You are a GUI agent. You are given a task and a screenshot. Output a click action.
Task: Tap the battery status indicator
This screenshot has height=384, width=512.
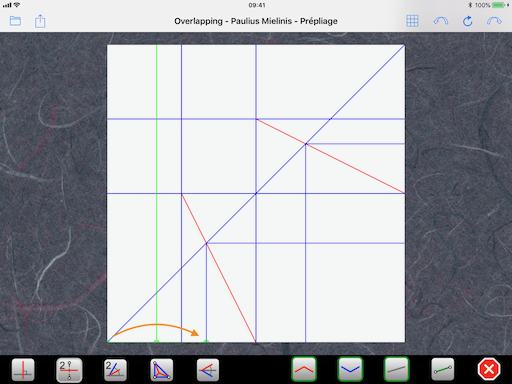[x=499, y=5]
